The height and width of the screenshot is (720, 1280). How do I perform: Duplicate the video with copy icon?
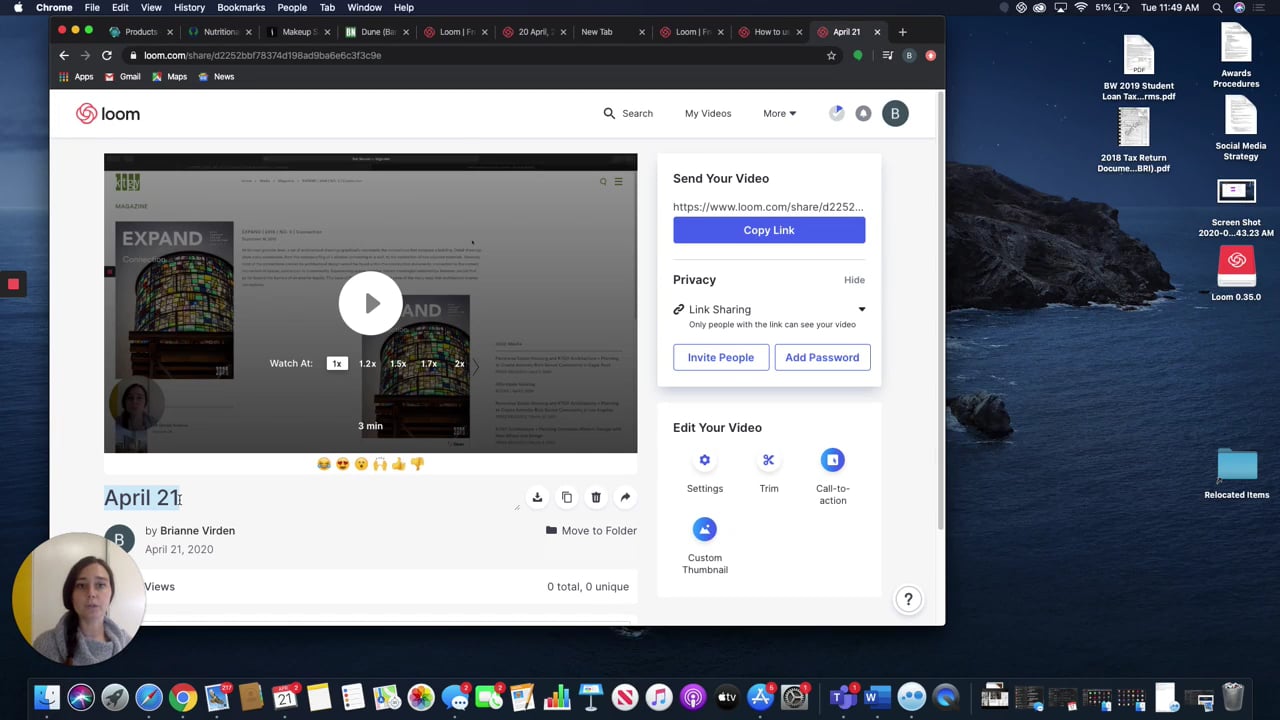pyautogui.click(x=567, y=498)
